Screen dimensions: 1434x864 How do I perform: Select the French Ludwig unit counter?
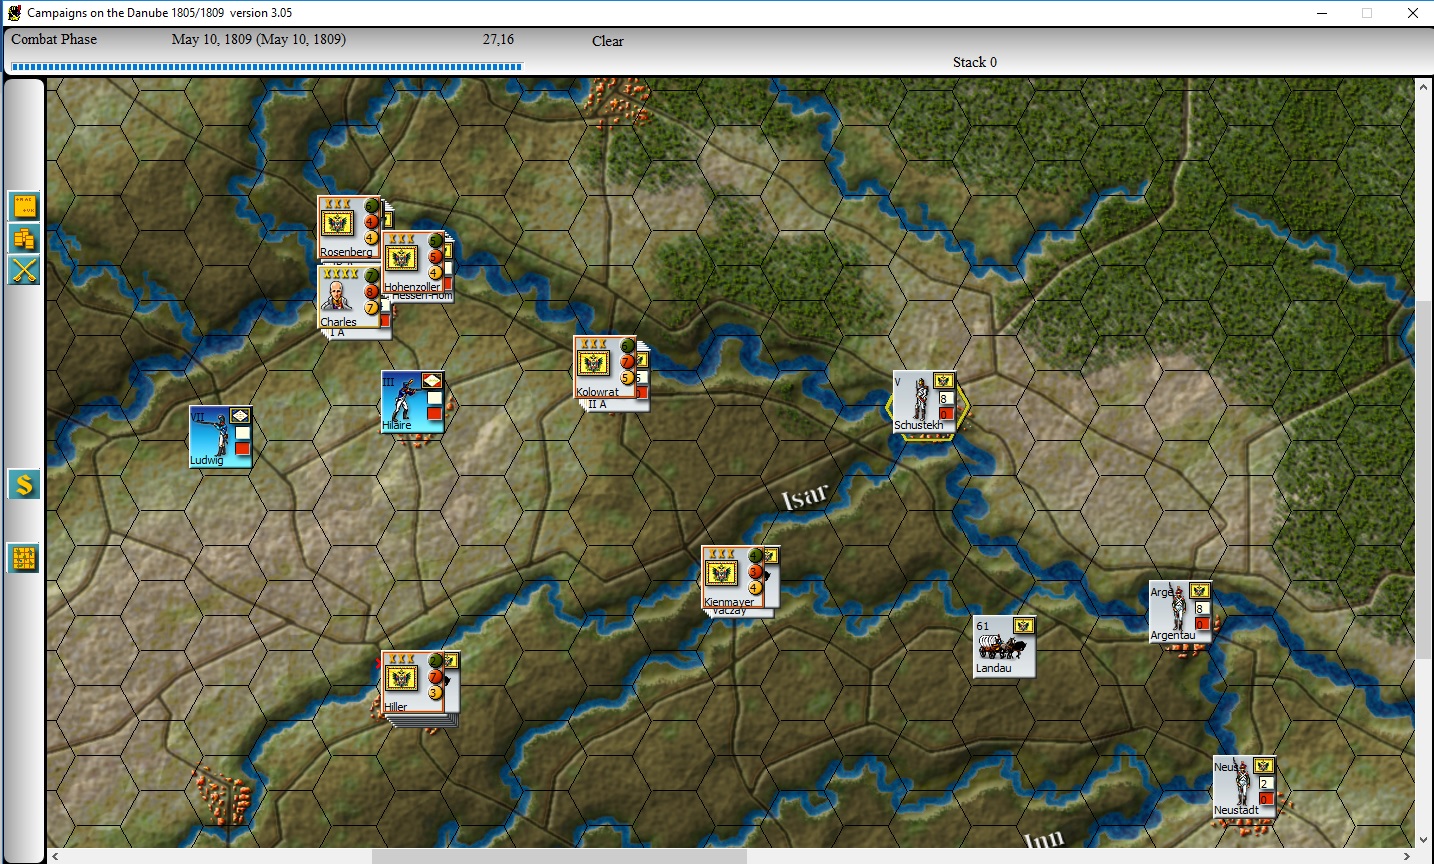[x=221, y=437]
